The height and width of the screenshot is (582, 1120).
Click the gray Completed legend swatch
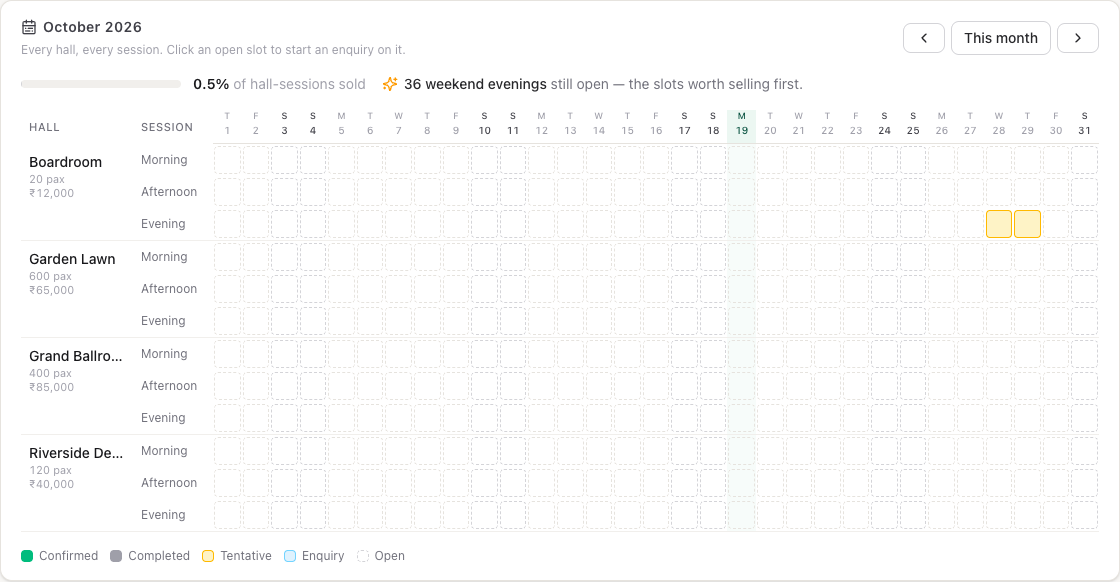point(116,556)
